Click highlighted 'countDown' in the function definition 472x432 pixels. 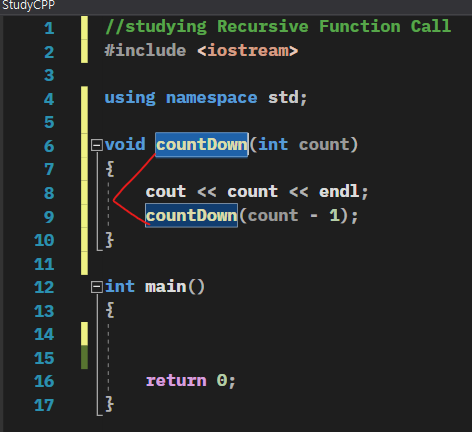(202, 145)
